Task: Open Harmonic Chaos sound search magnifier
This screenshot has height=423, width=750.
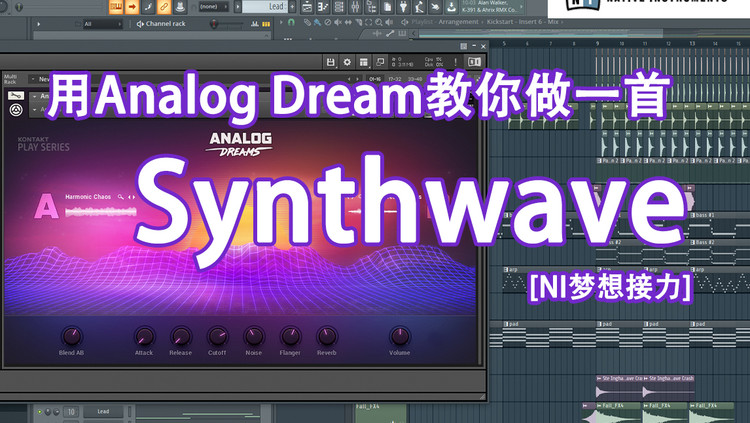Action: [121, 197]
